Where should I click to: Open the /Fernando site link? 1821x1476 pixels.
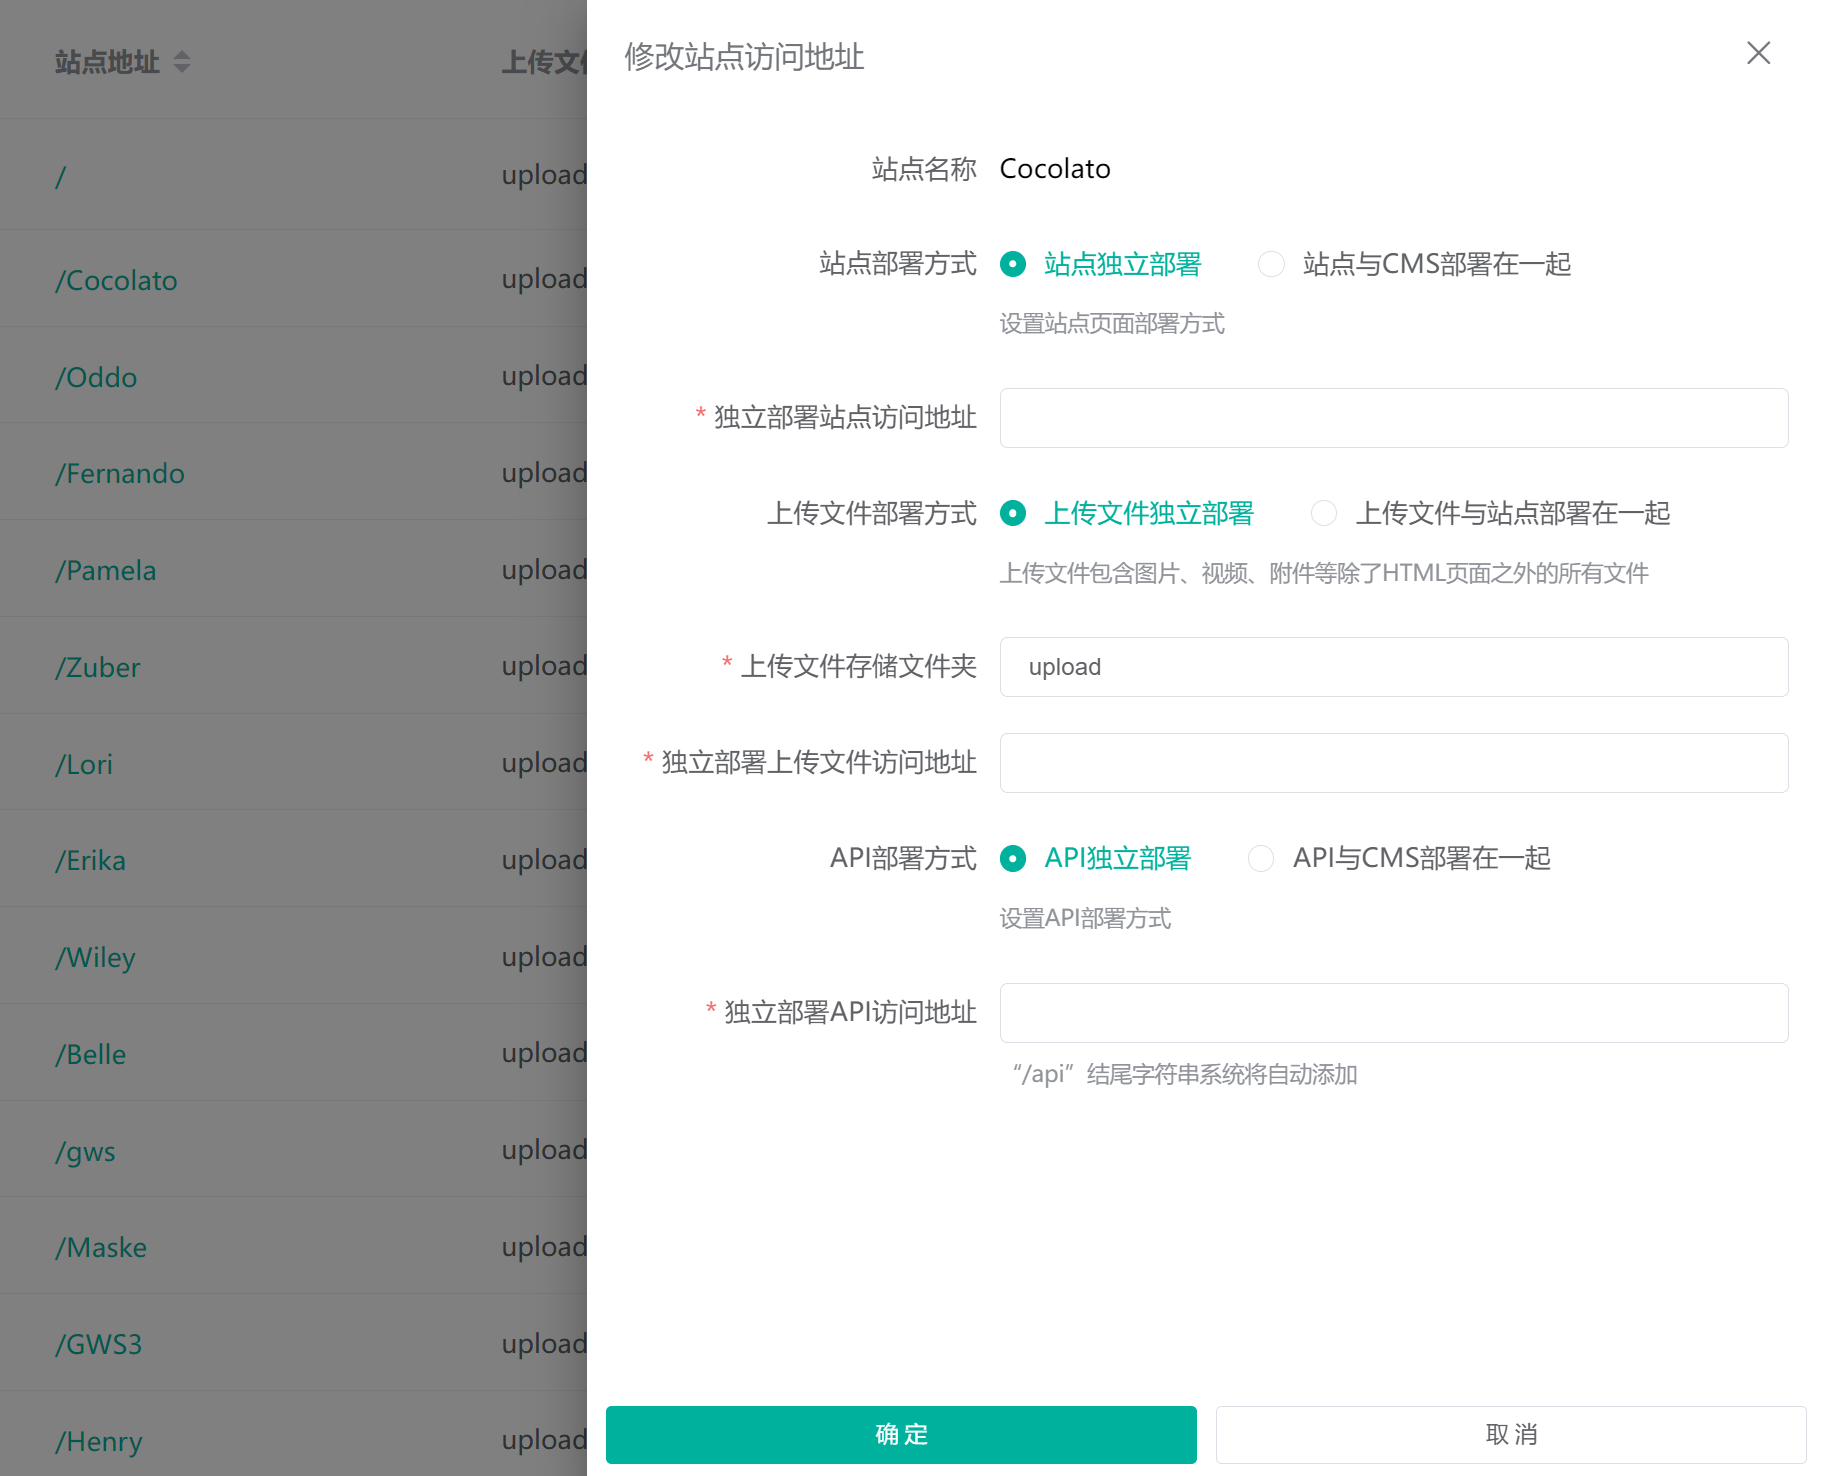pyautogui.click(x=119, y=473)
